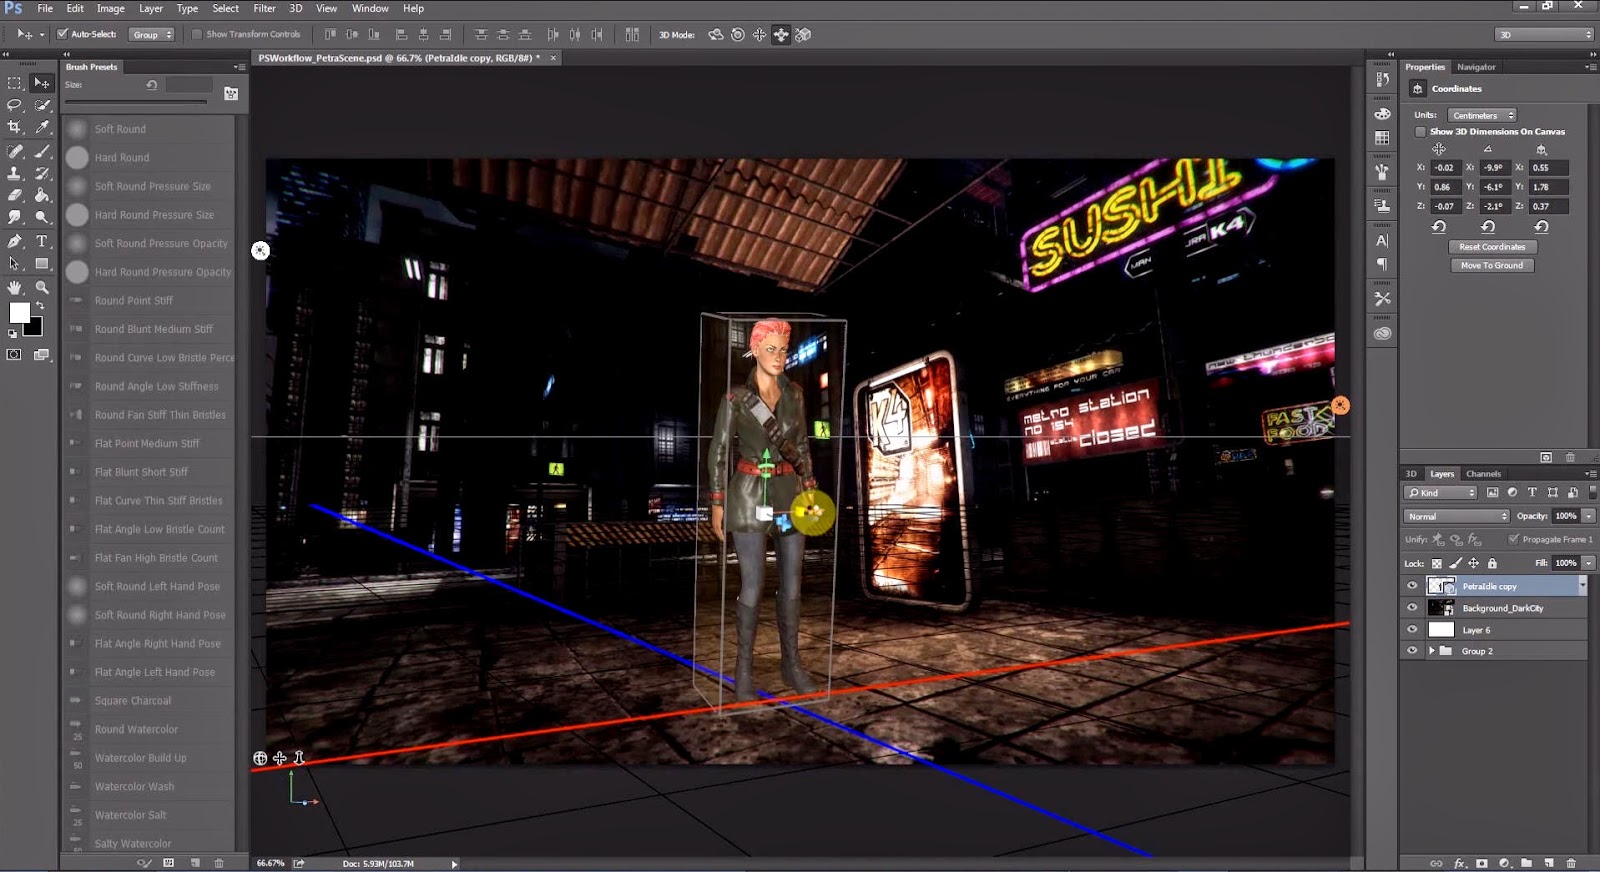1600x872 pixels.
Task: Open the 3D menu
Action: pos(295,8)
